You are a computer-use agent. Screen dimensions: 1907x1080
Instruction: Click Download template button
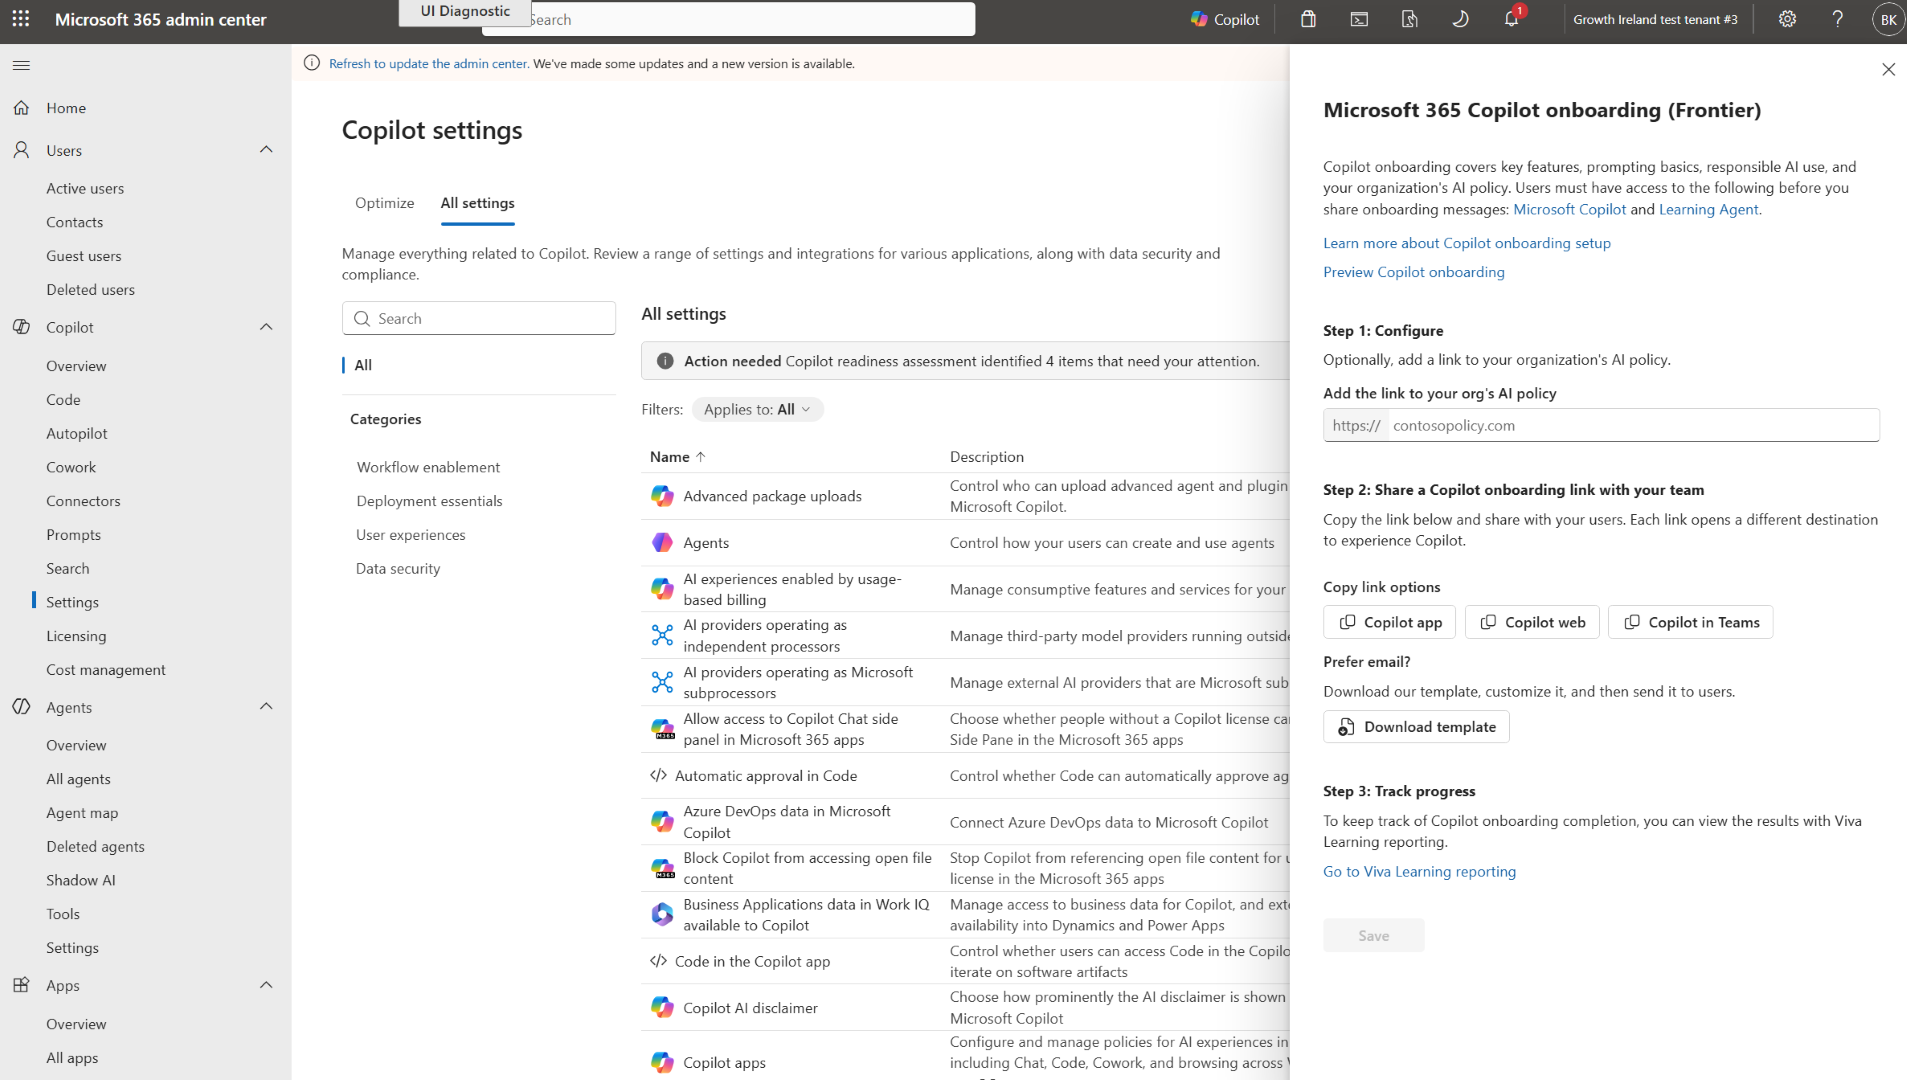(x=1416, y=727)
